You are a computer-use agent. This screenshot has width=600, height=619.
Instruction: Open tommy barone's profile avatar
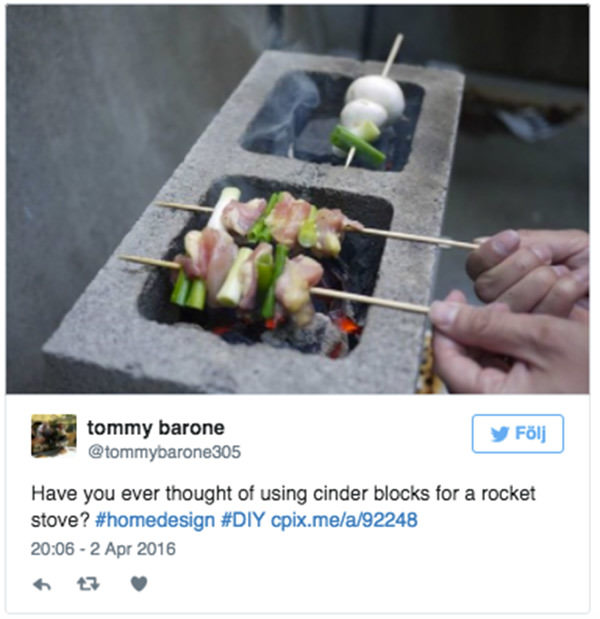click(54, 435)
